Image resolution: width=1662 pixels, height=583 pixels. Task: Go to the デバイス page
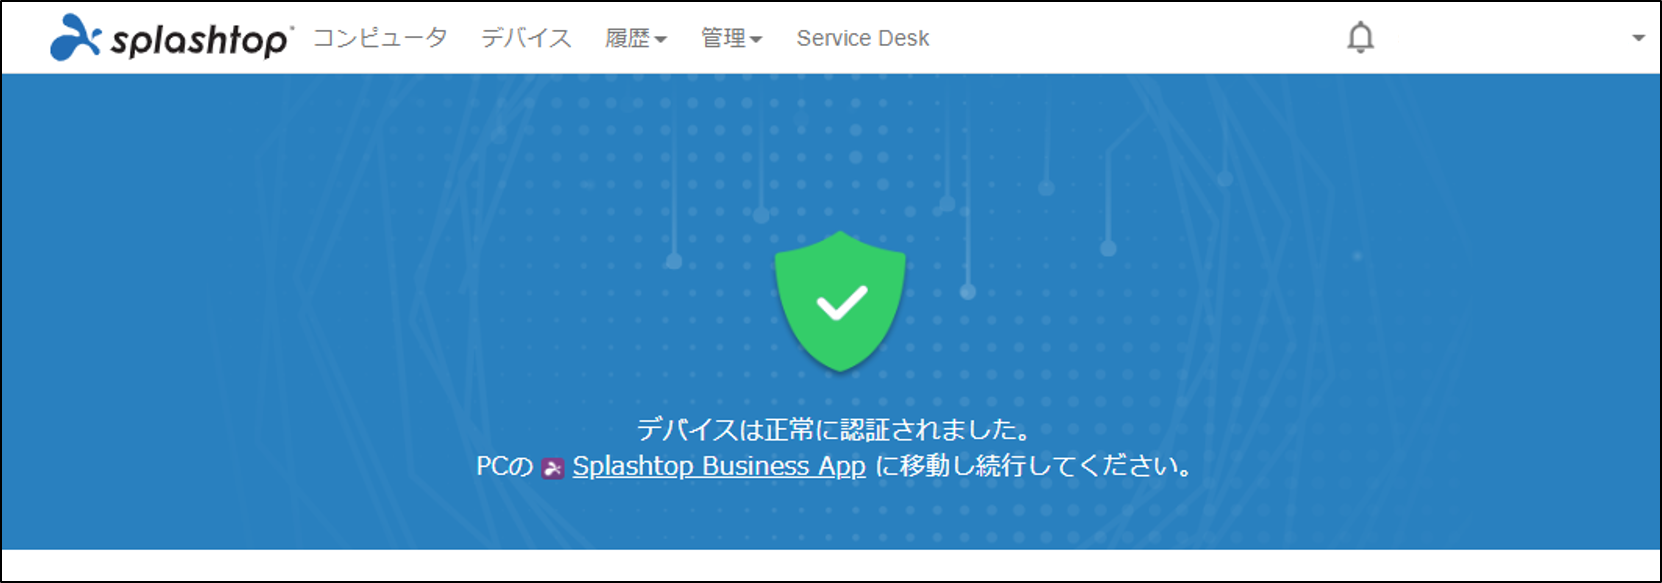coord(526,38)
